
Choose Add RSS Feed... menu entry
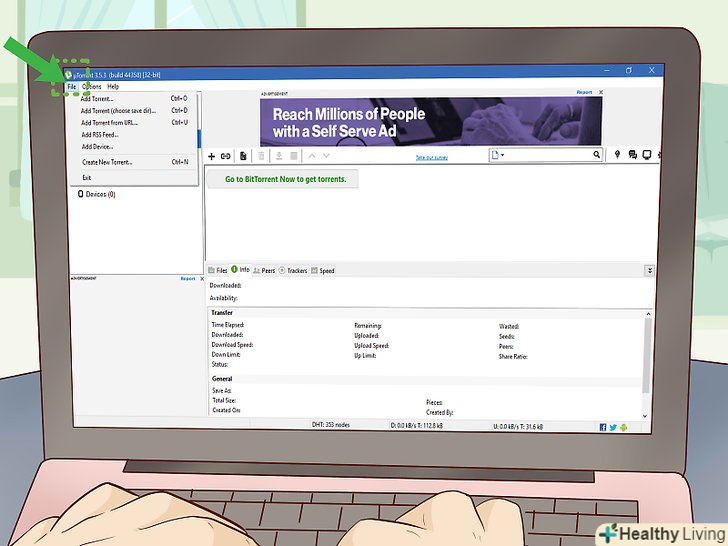[134, 135]
